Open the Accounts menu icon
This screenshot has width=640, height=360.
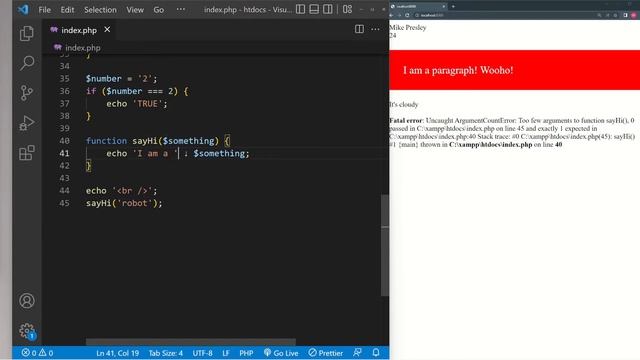pyautogui.click(x=27, y=301)
